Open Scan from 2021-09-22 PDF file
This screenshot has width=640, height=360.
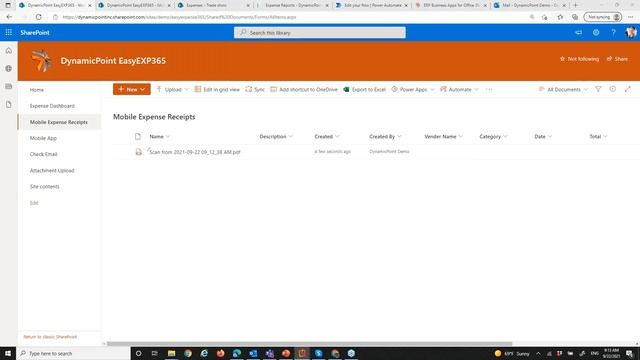click(195, 152)
